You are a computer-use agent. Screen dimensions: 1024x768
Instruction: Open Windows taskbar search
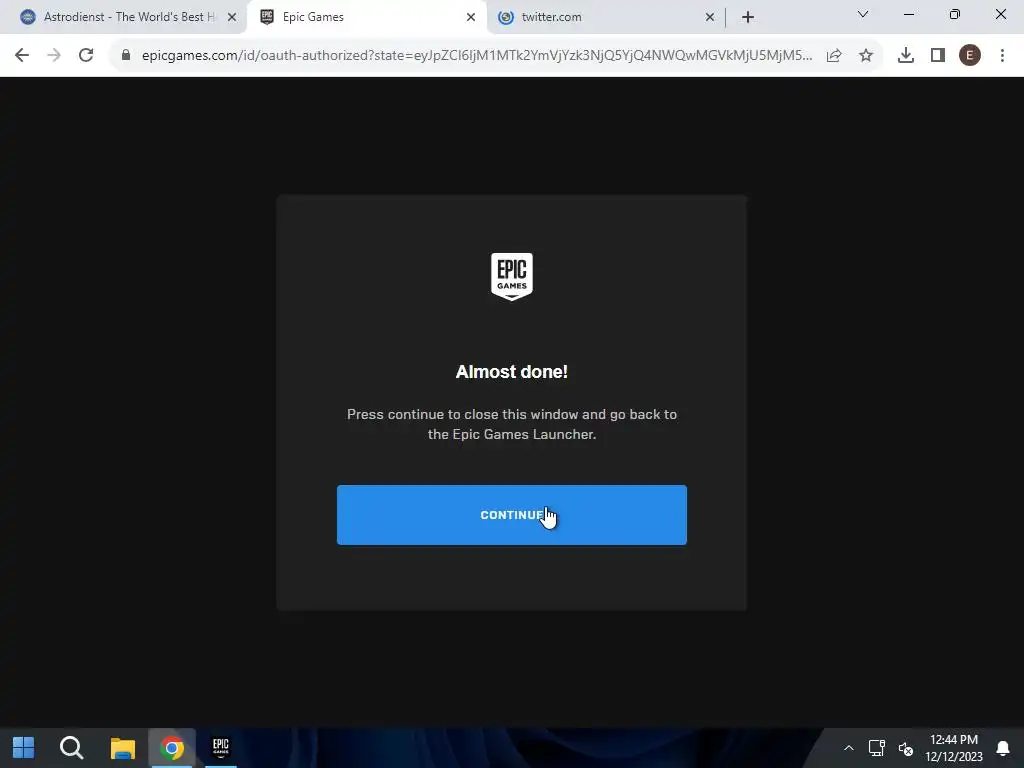tap(71, 748)
